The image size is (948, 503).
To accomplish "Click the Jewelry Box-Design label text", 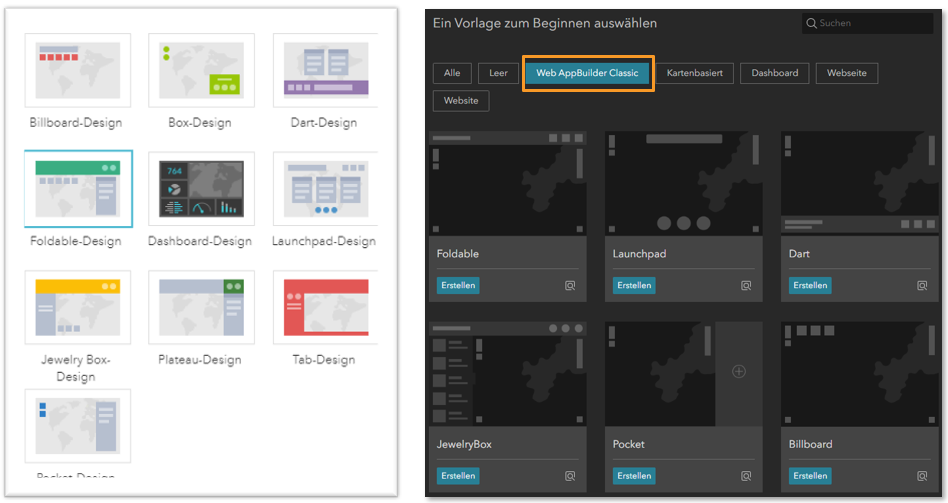I will coord(76,368).
